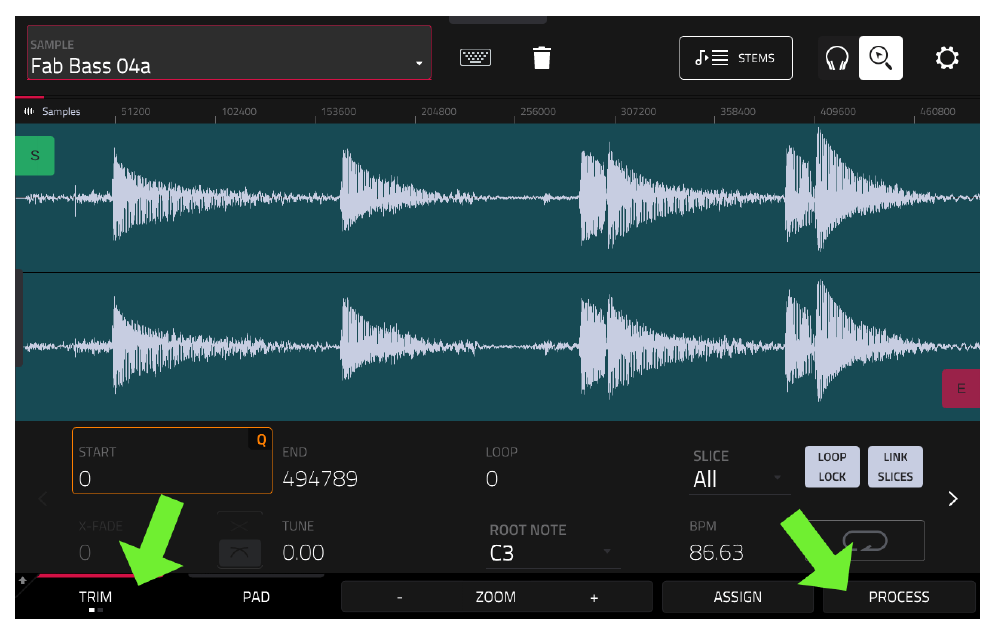Toggle the LOOP LOCK button
The image size is (996, 636).
point(832,466)
